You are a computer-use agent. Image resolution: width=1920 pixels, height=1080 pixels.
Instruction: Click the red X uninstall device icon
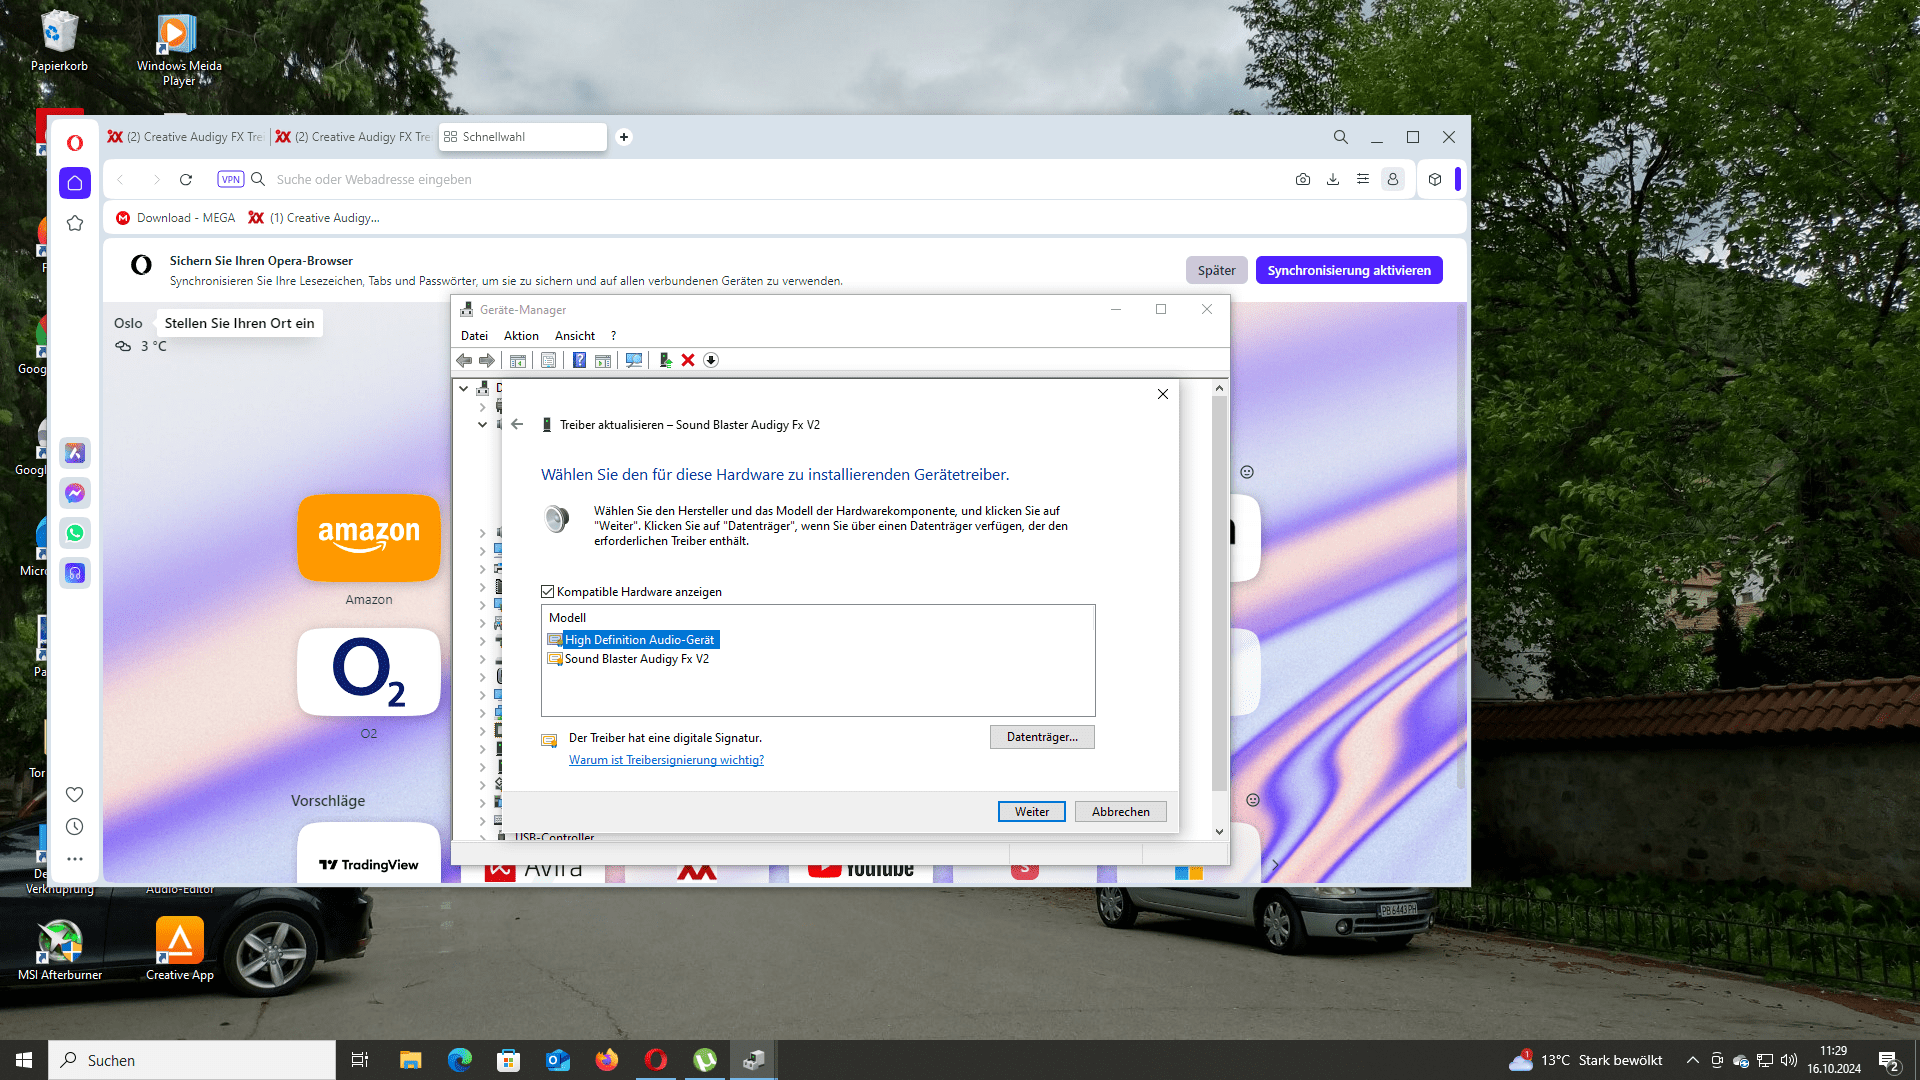pyautogui.click(x=688, y=360)
